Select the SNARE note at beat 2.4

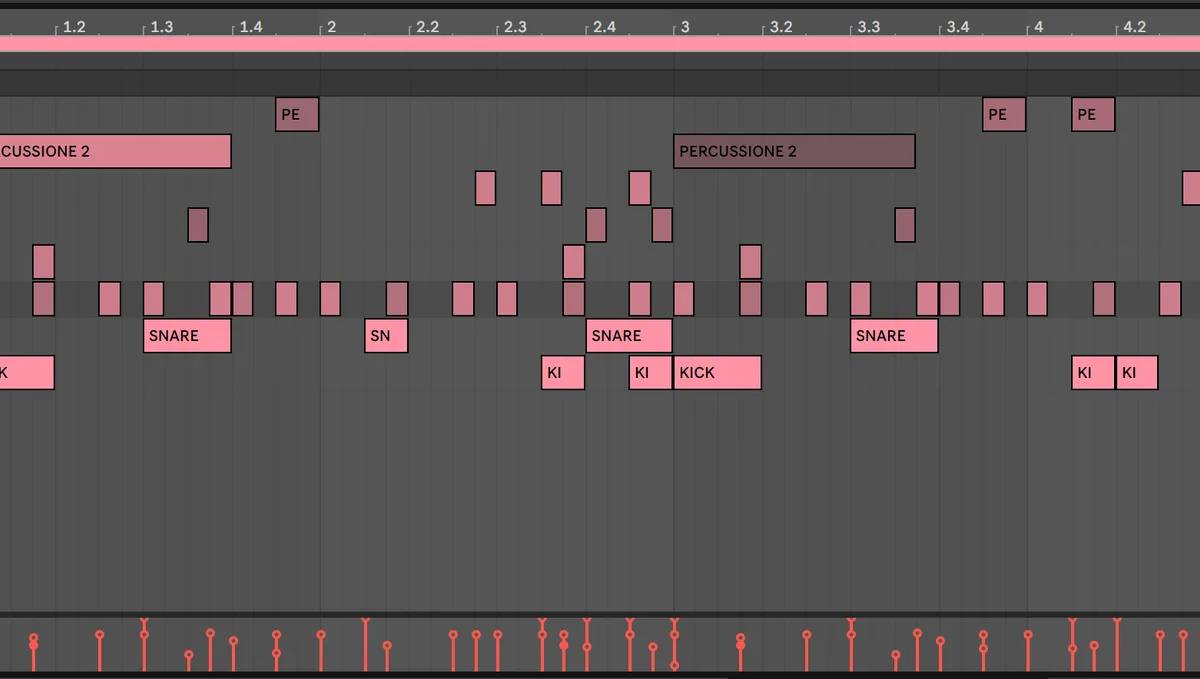[x=629, y=335]
